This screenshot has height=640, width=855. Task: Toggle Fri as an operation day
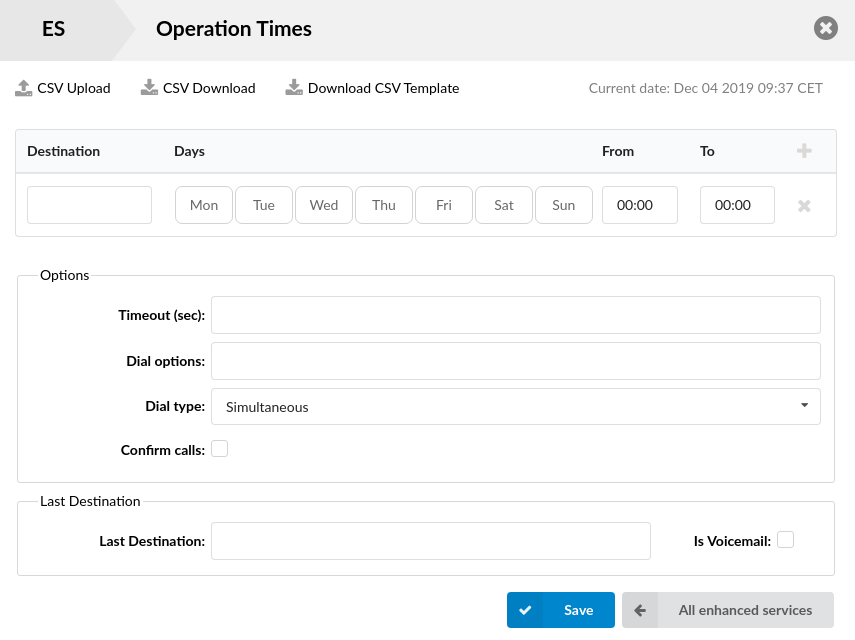point(443,205)
